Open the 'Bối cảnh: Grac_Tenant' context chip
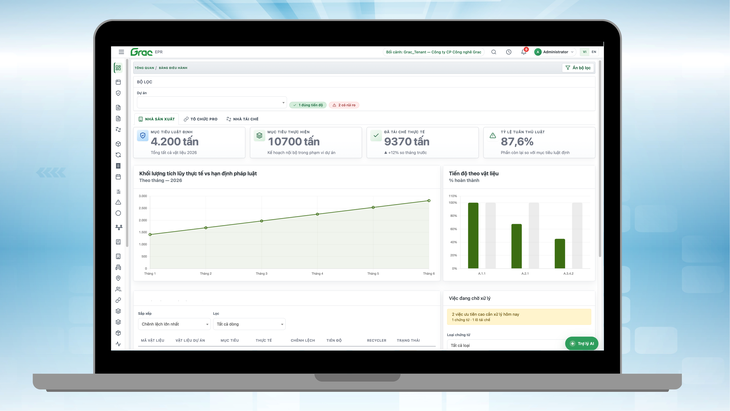730x411 pixels. click(x=433, y=52)
